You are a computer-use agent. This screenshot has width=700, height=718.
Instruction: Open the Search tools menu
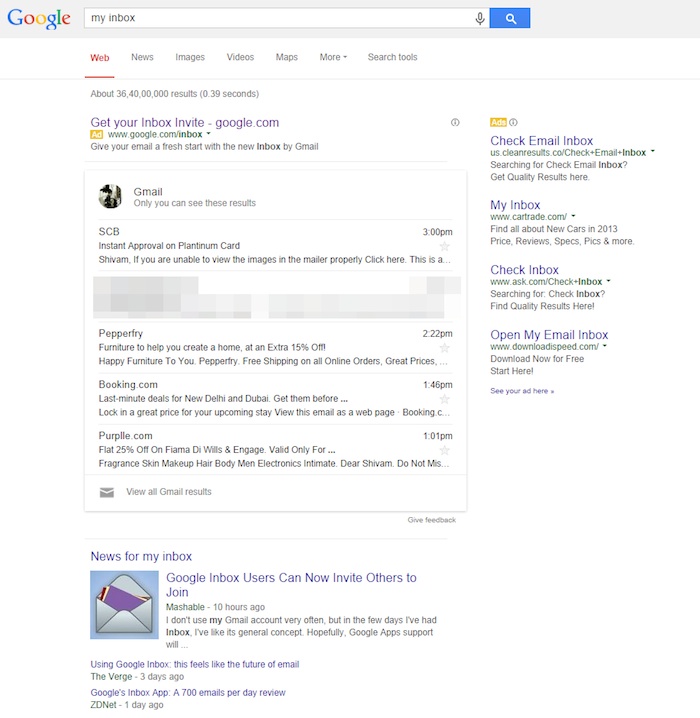point(392,57)
